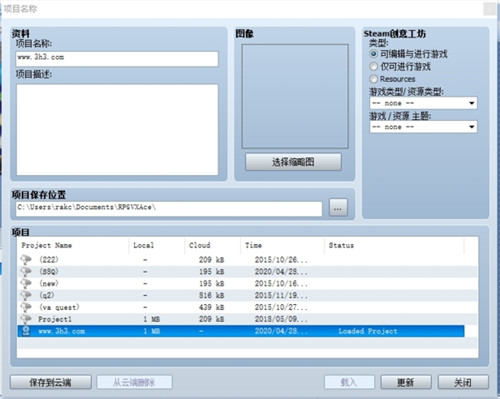Focus the project name field containing www.3h3.com
The width and height of the screenshot is (500, 399).
point(117,59)
